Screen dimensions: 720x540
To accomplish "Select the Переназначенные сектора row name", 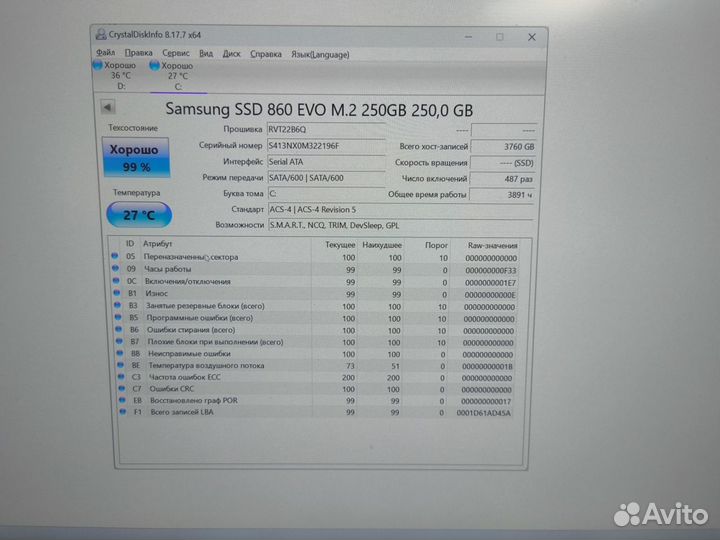I will 191,257.
